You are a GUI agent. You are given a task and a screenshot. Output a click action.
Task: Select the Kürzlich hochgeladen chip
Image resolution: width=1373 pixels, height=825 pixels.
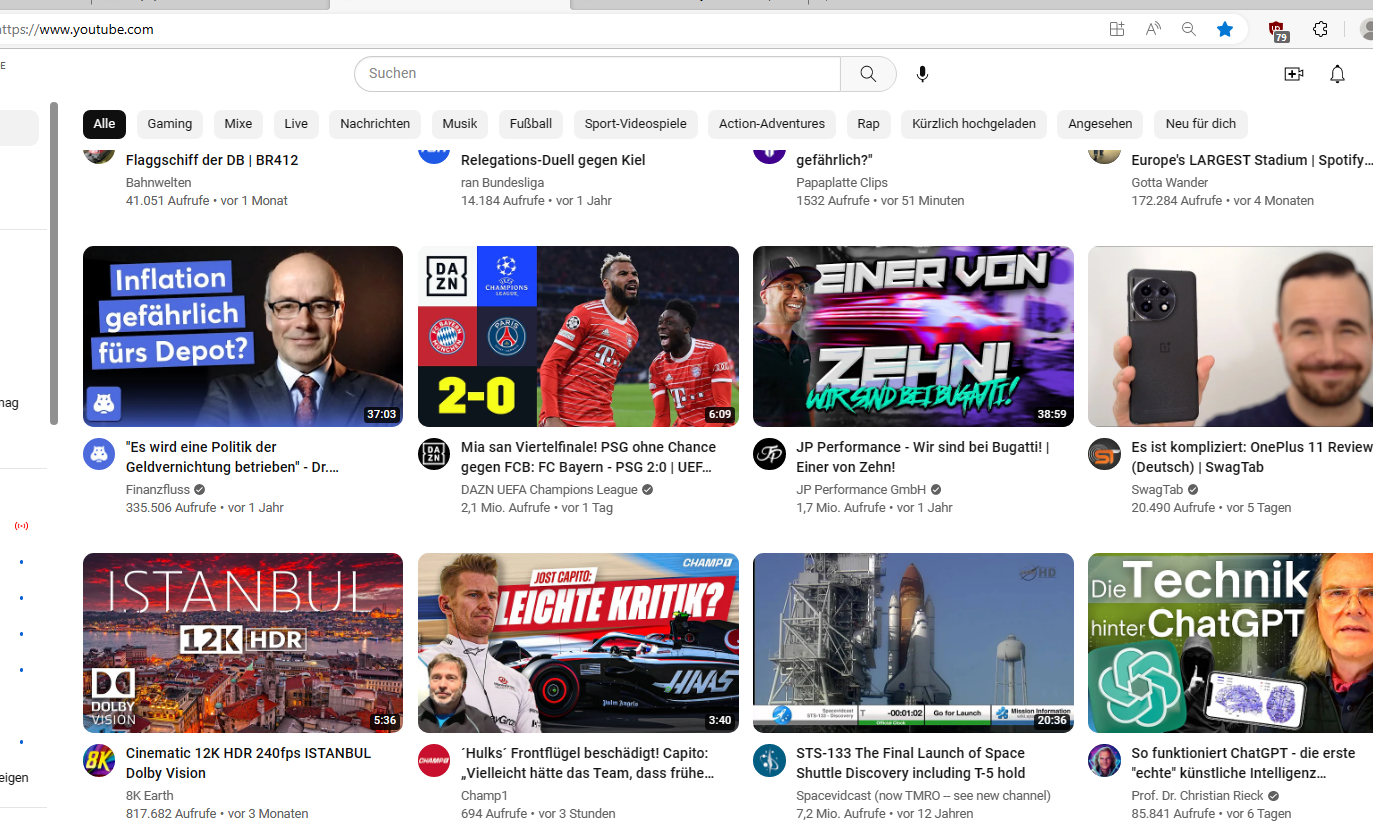click(974, 124)
